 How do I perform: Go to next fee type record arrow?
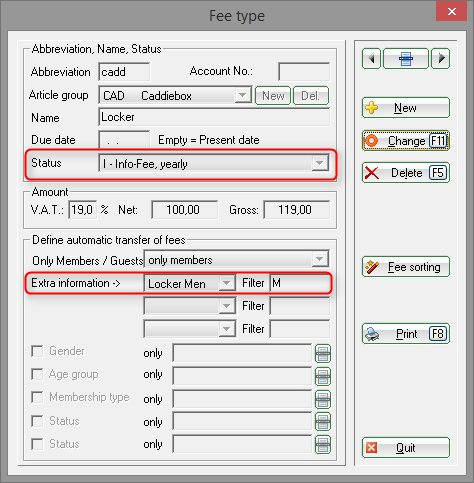[441, 59]
